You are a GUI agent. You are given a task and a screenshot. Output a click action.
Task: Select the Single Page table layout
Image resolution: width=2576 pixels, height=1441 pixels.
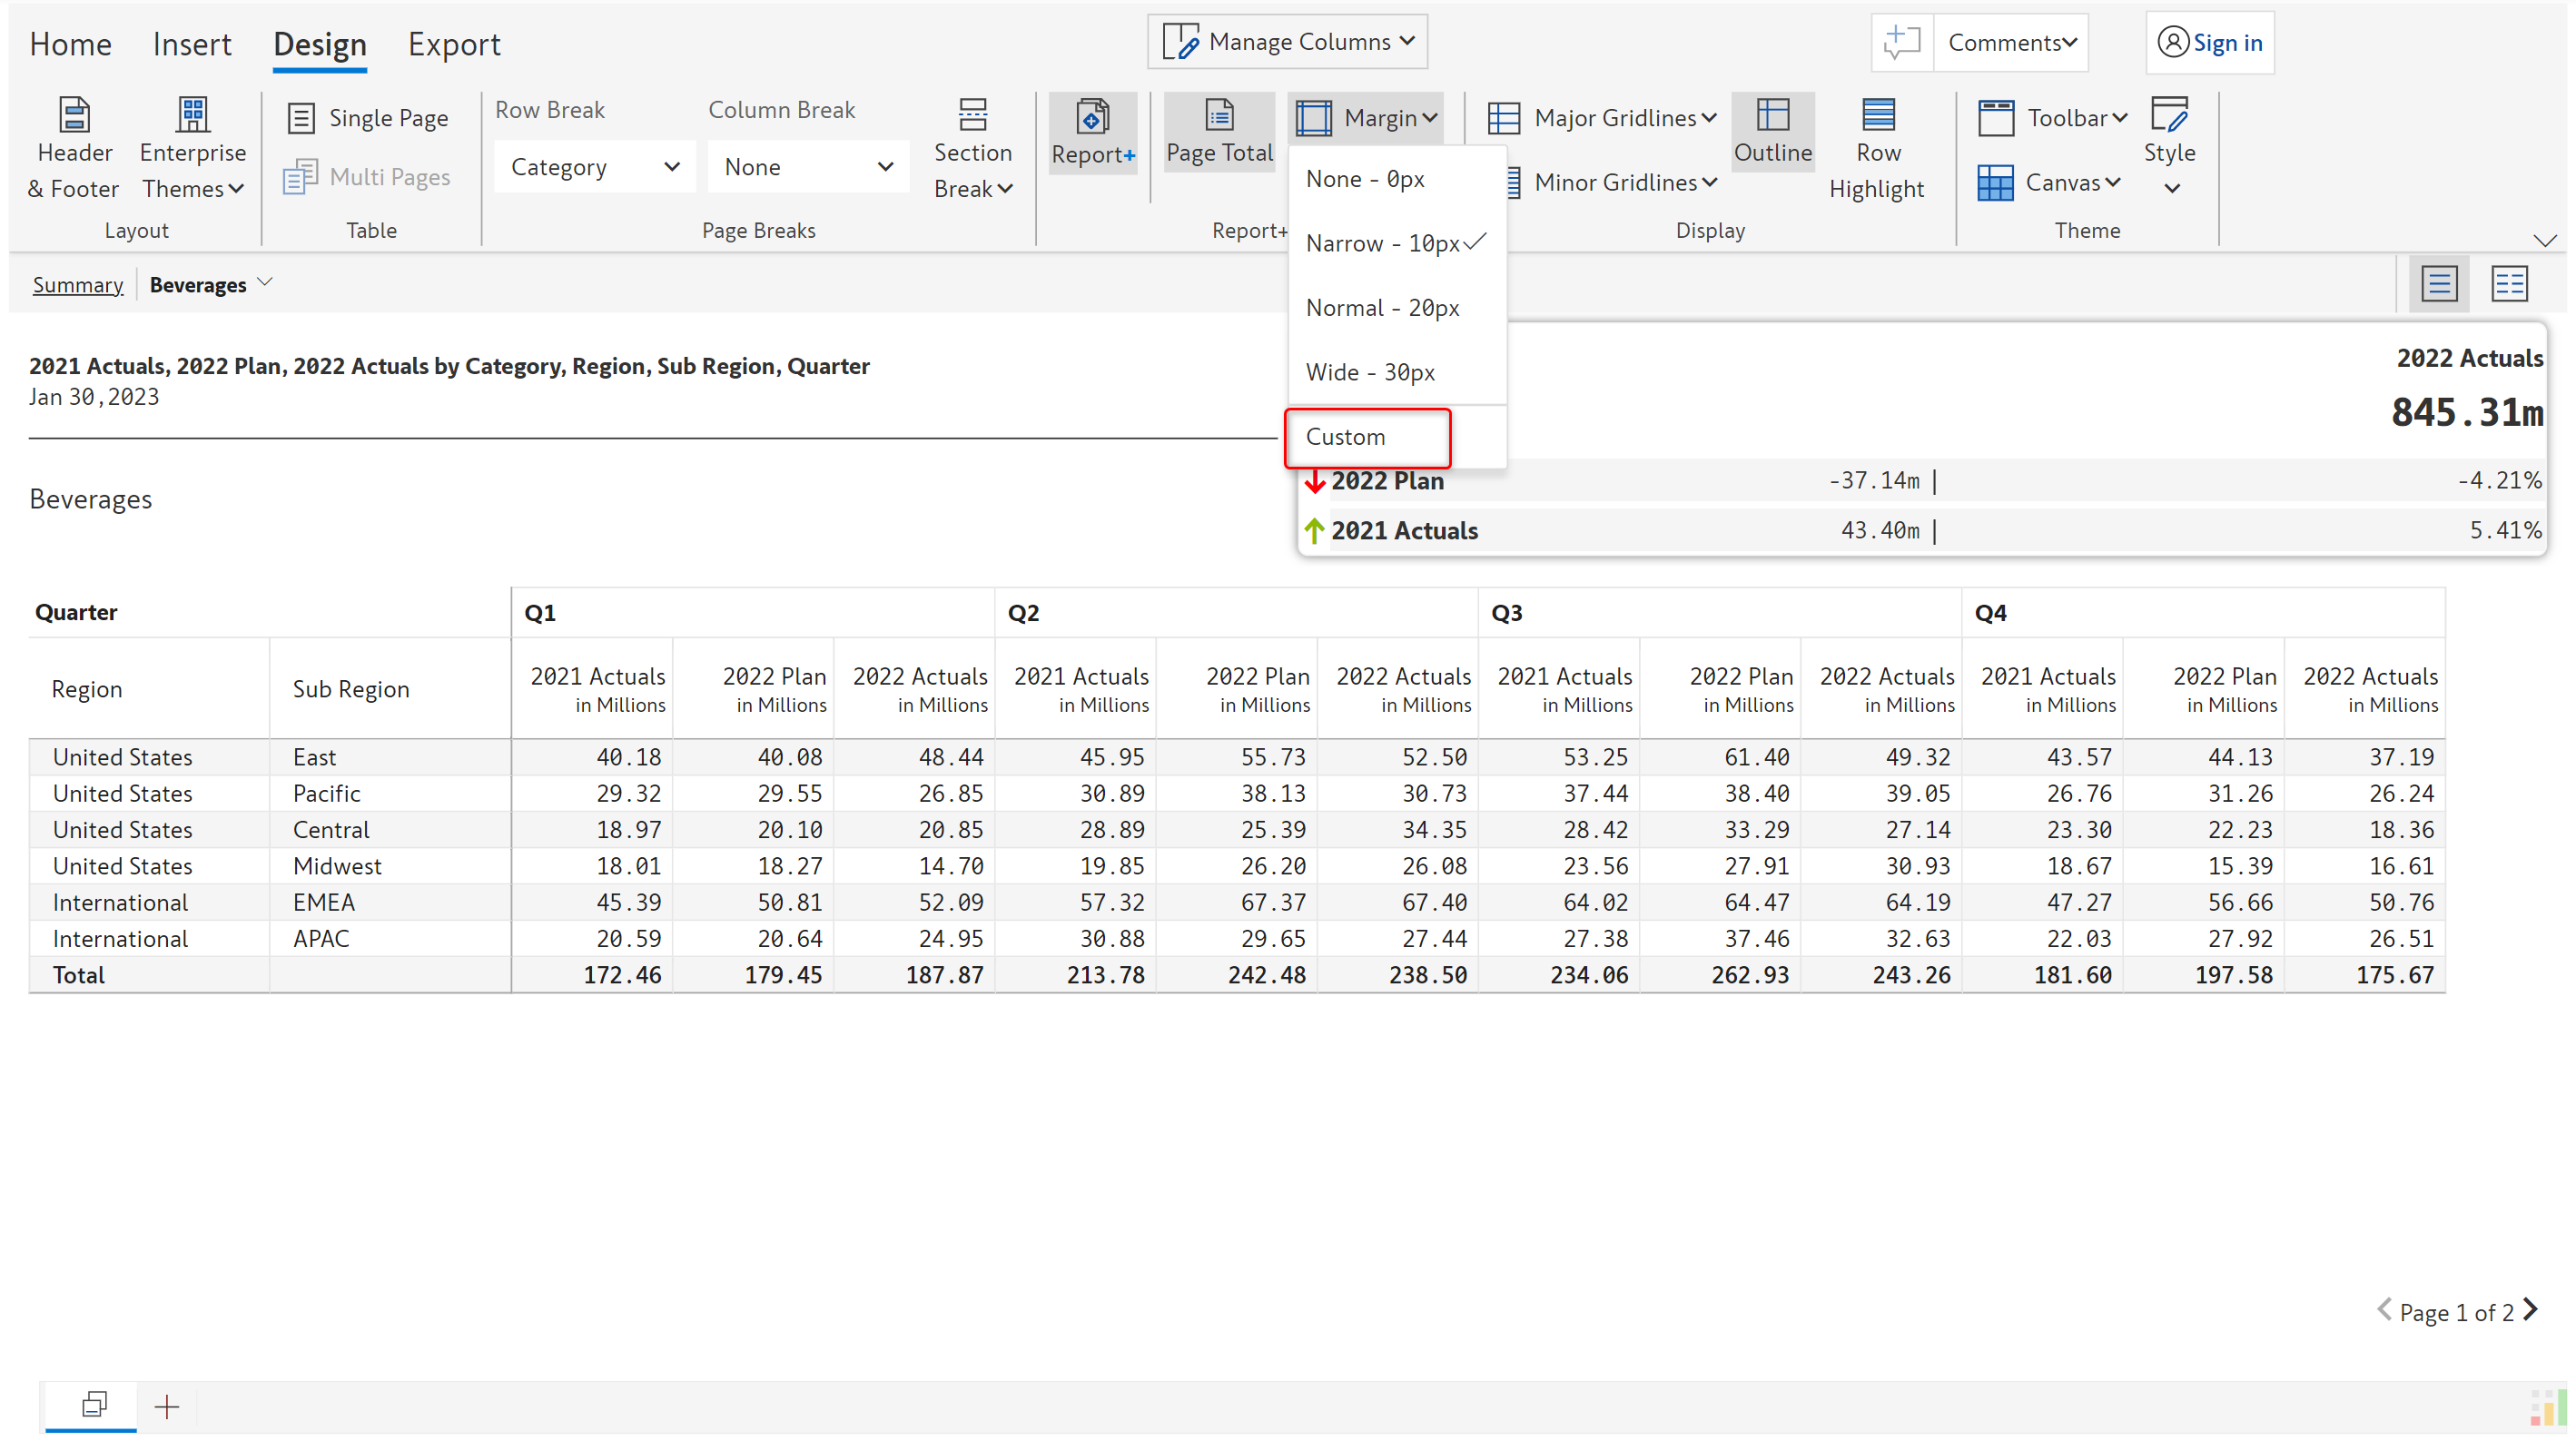368,118
